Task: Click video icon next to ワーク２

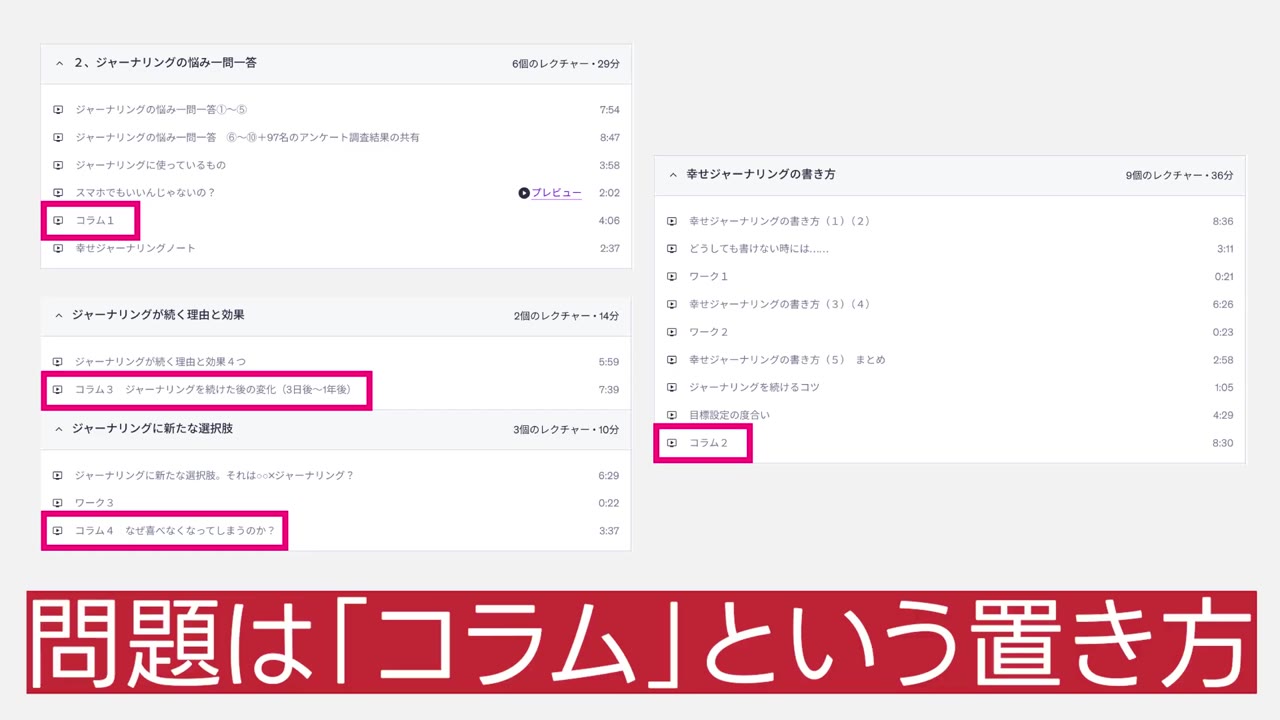Action: 672,332
